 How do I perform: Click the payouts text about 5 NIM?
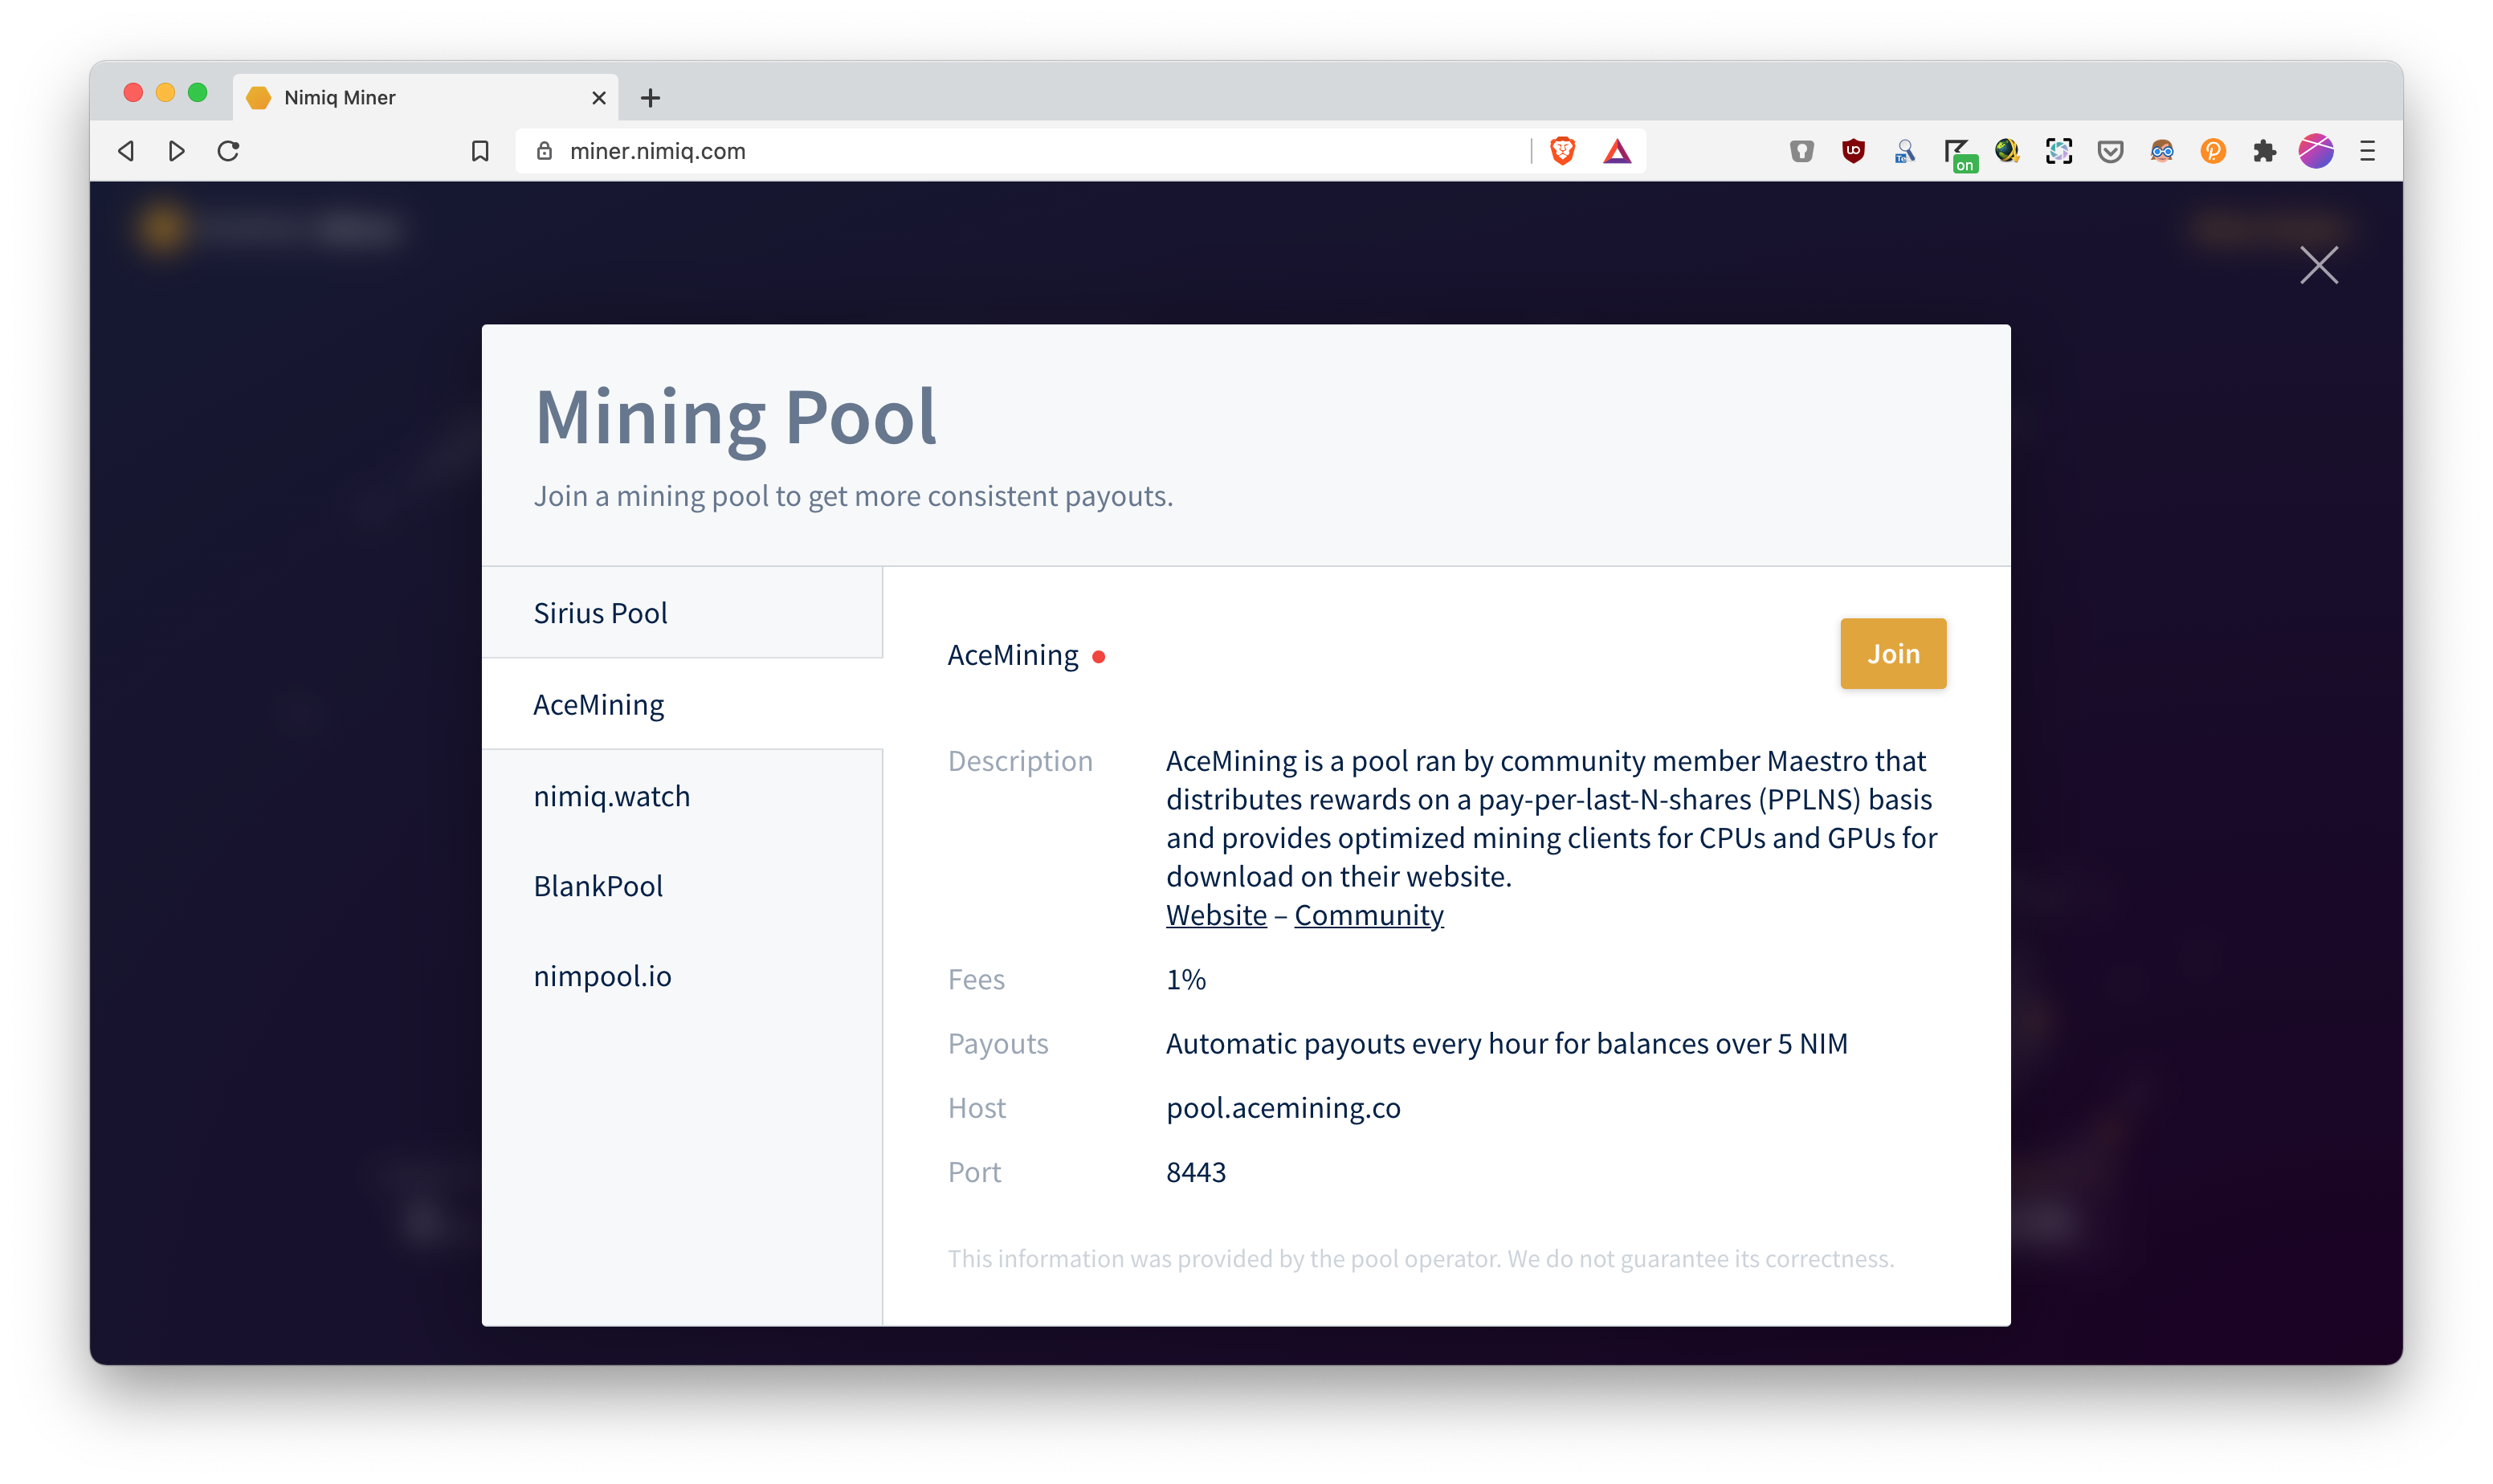pyautogui.click(x=1506, y=1043)
